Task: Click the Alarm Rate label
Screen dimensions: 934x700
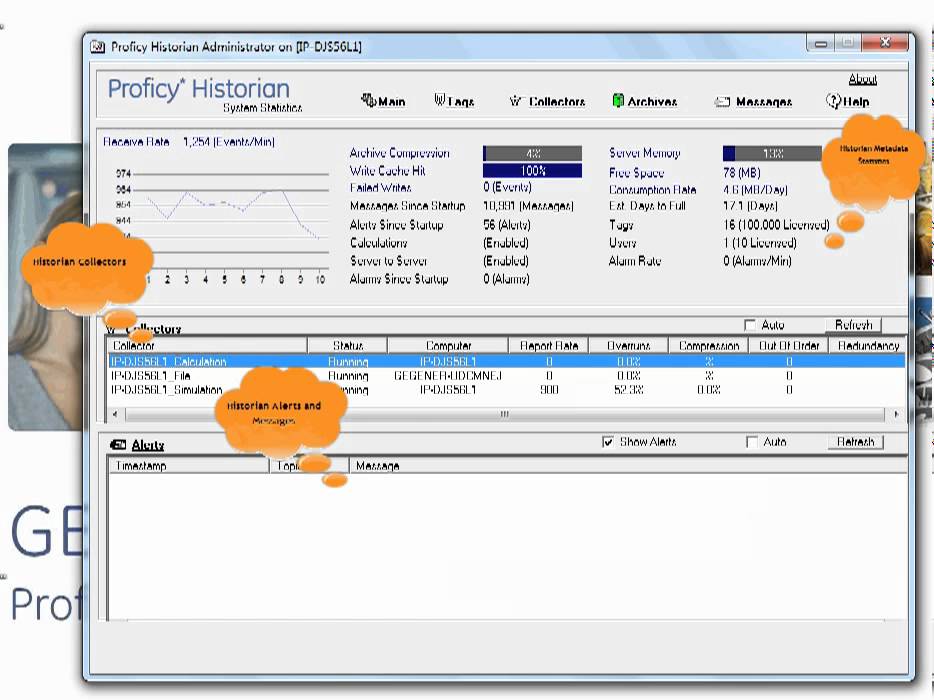Action: [x=634, y=261]
